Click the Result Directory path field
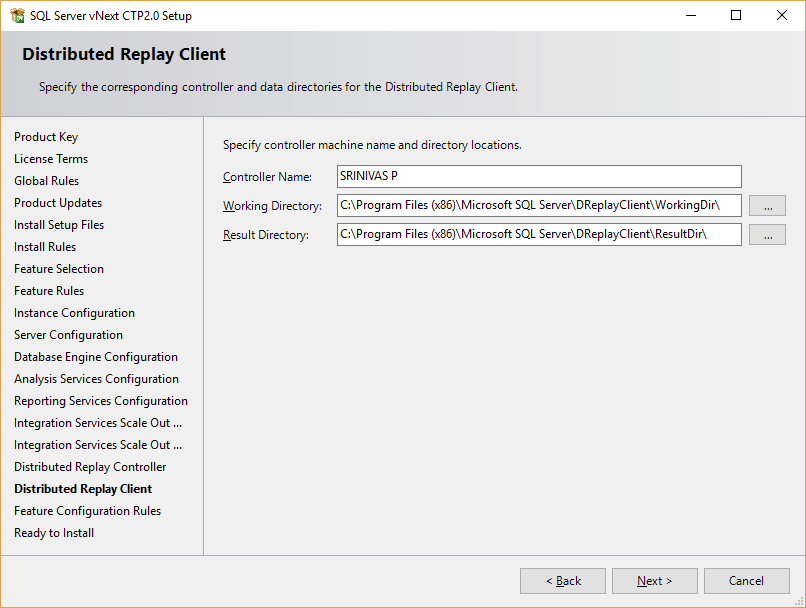Image resolution: width=806 pixels, height=608 pixels. [539, 234]
